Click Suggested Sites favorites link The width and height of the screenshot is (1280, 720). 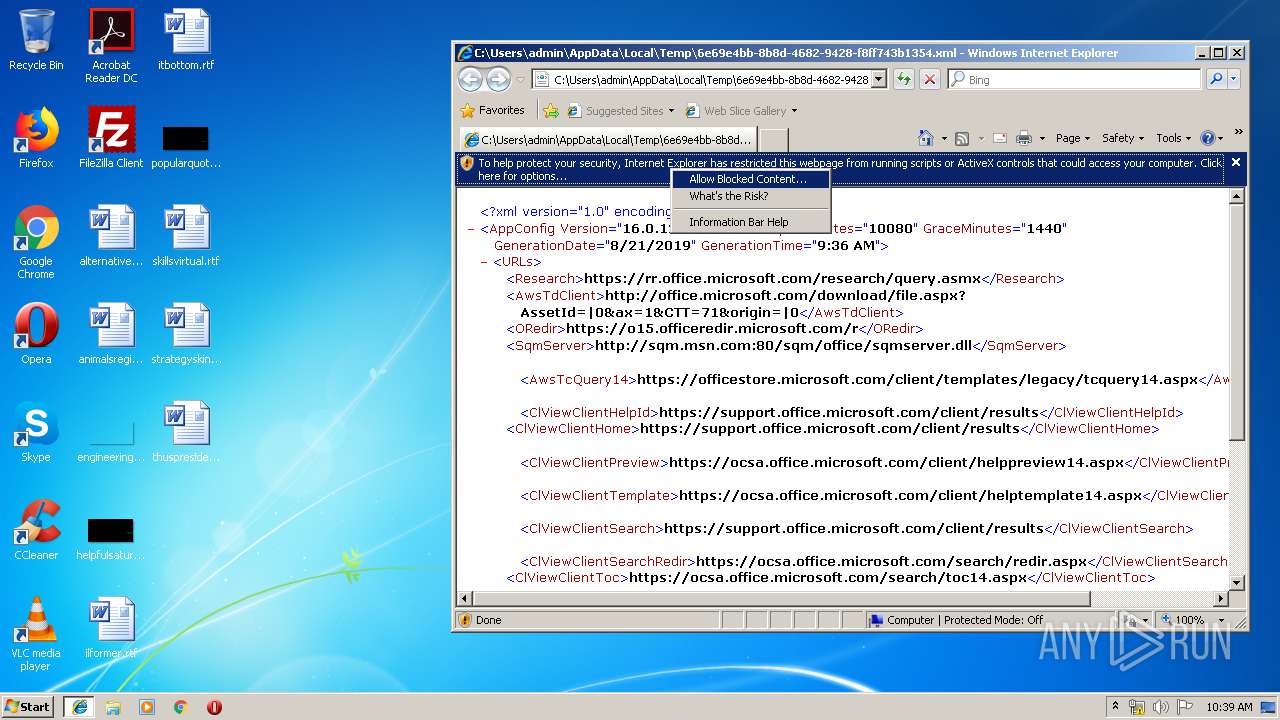coord(620,111)
